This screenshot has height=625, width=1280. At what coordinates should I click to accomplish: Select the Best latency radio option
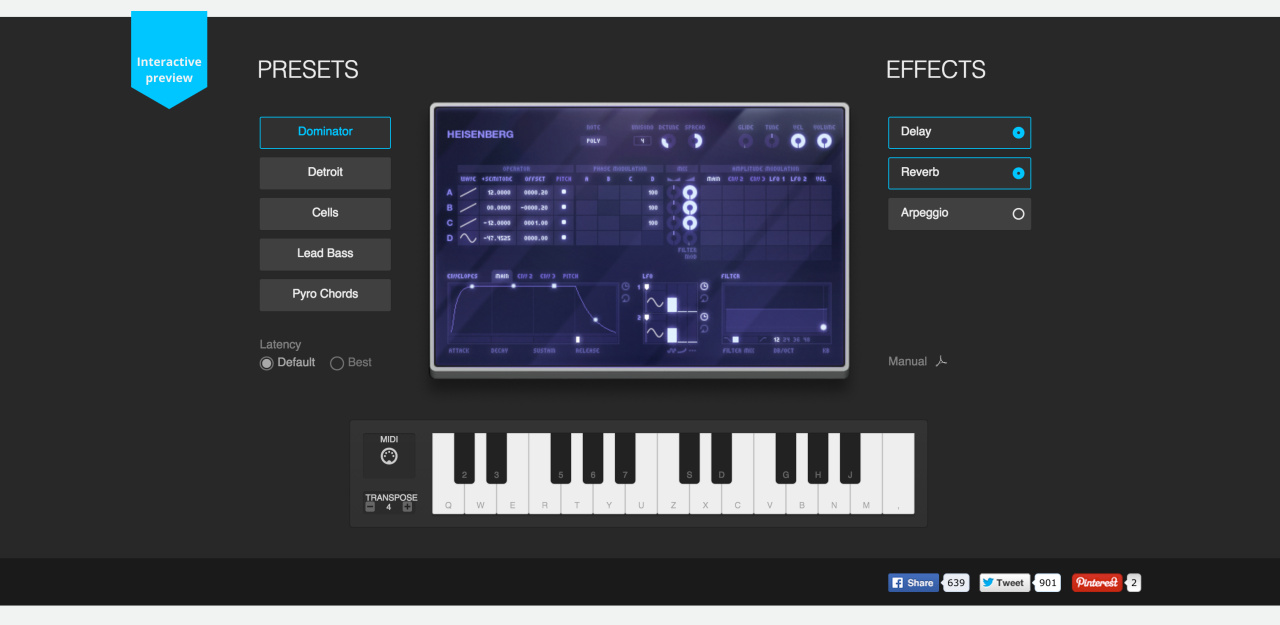(x=337, y=363)
